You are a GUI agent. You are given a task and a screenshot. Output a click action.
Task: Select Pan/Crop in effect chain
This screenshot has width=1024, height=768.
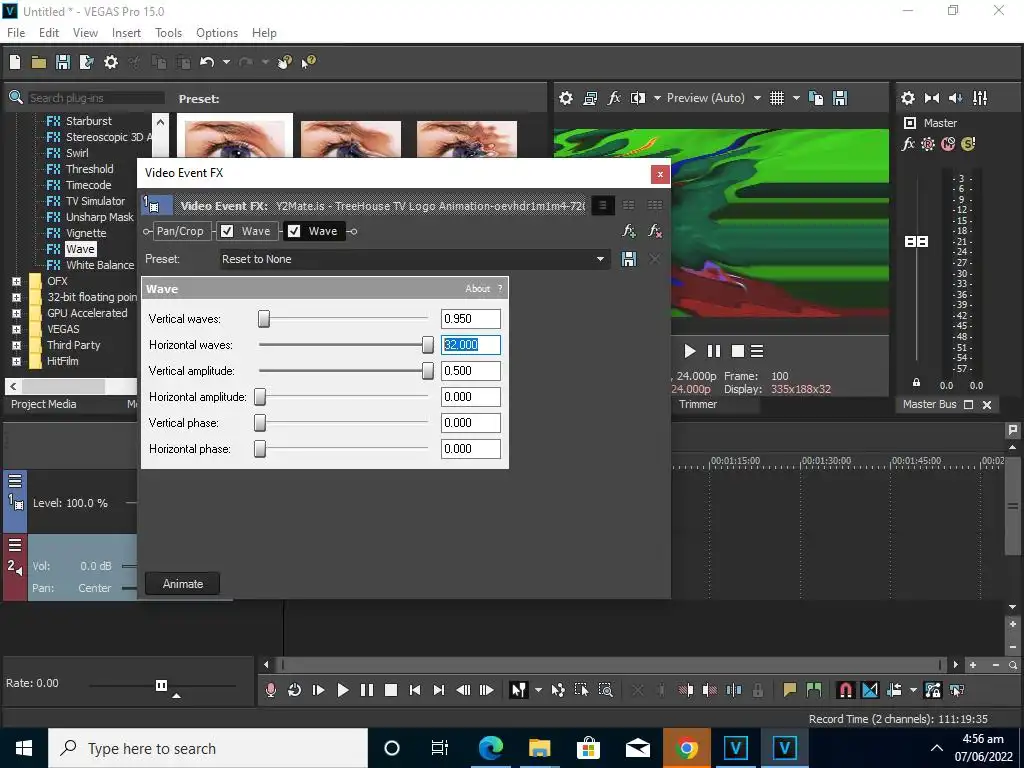click(180, 231)
